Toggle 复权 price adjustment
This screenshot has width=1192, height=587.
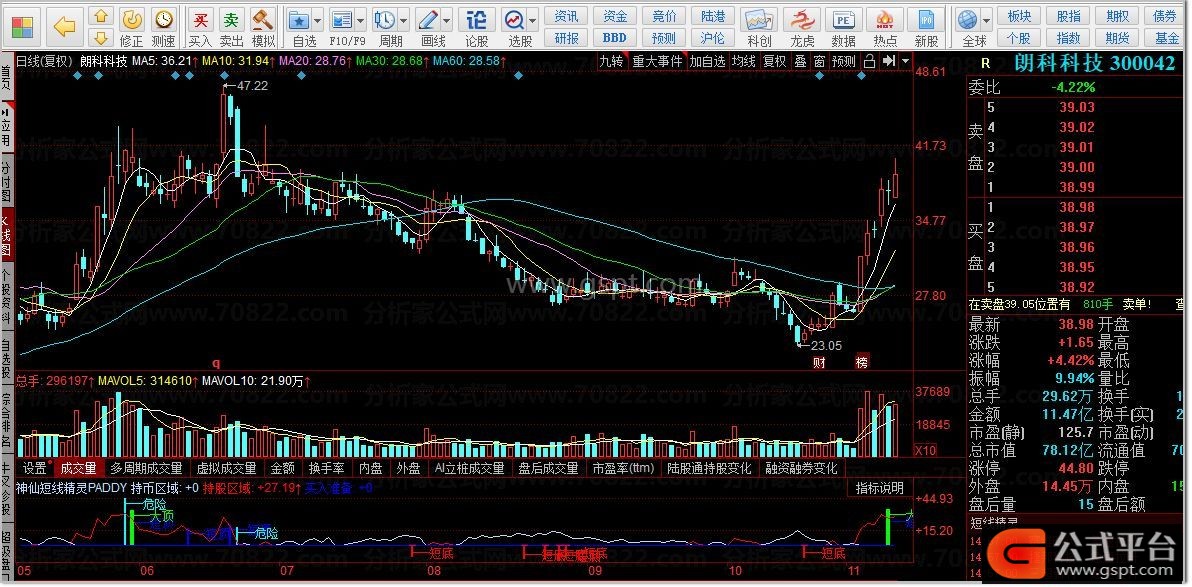tap(775, 62)
